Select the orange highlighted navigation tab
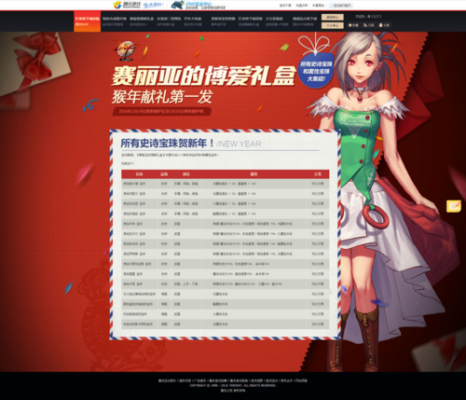Screen dimensions: 466x400 pos(87,21)
